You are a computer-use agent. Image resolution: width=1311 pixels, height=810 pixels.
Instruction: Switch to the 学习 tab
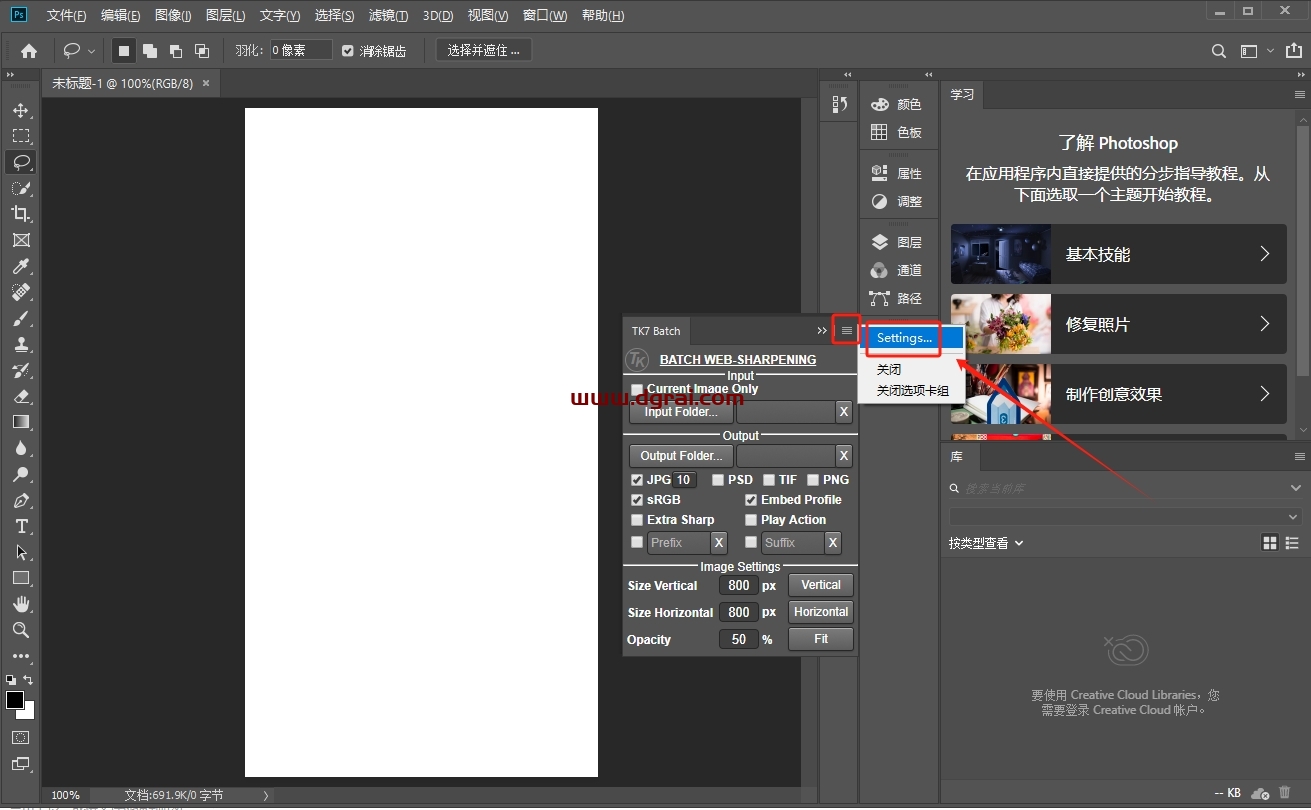click(x=962, y=94)
